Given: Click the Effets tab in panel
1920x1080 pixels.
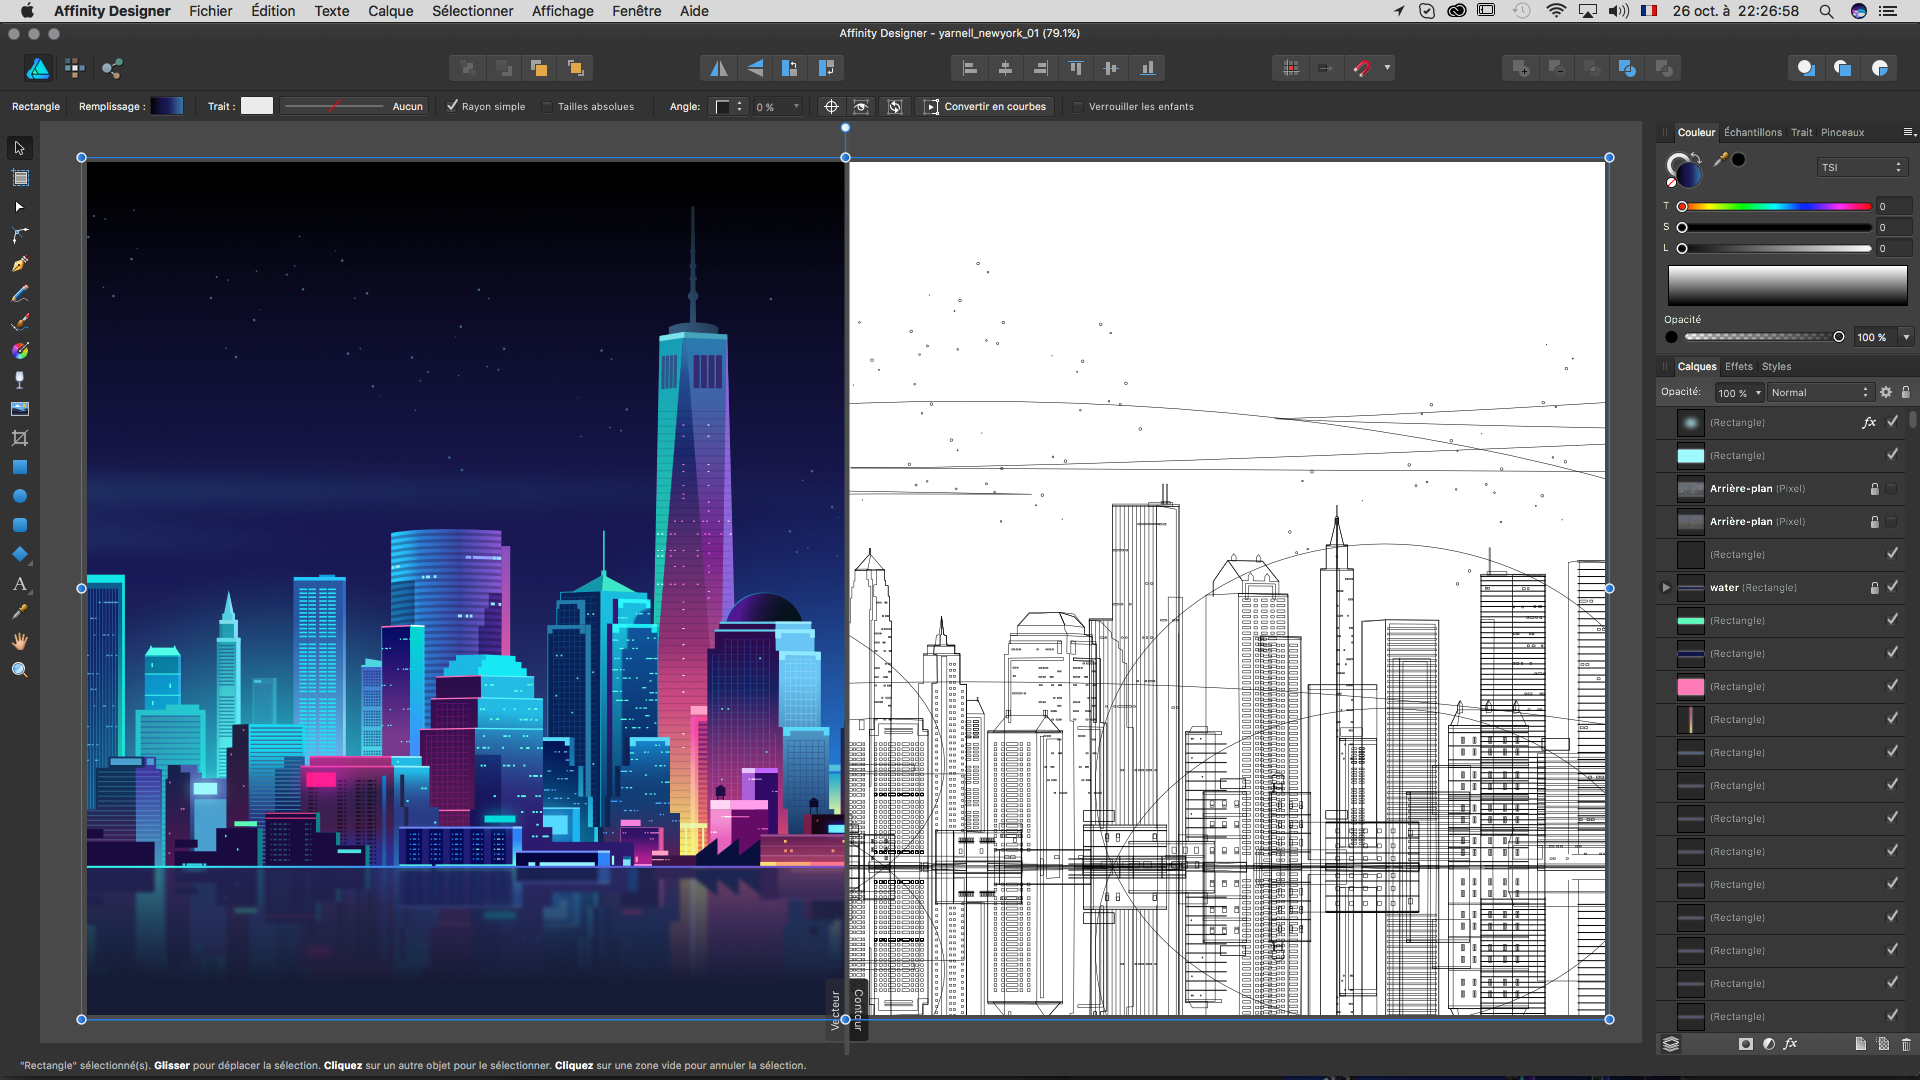Looking at the screenshot, I should click(1738, 365).
